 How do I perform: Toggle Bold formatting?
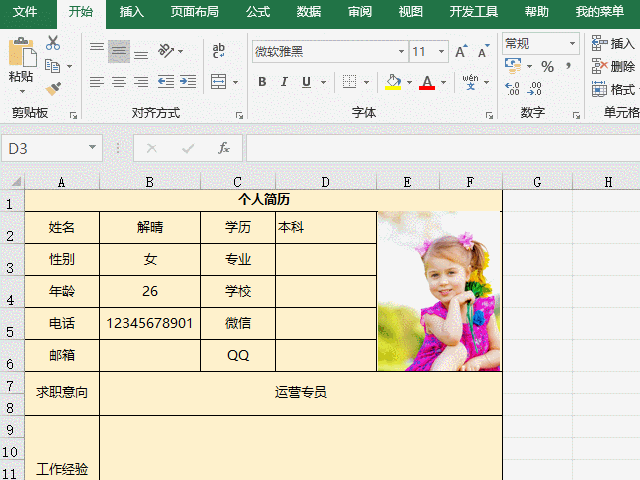click(x=262, y=82)
